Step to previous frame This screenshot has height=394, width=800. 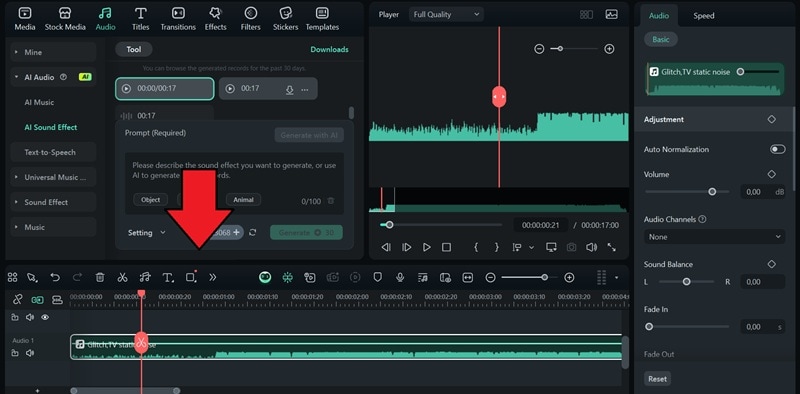point(386,247)
